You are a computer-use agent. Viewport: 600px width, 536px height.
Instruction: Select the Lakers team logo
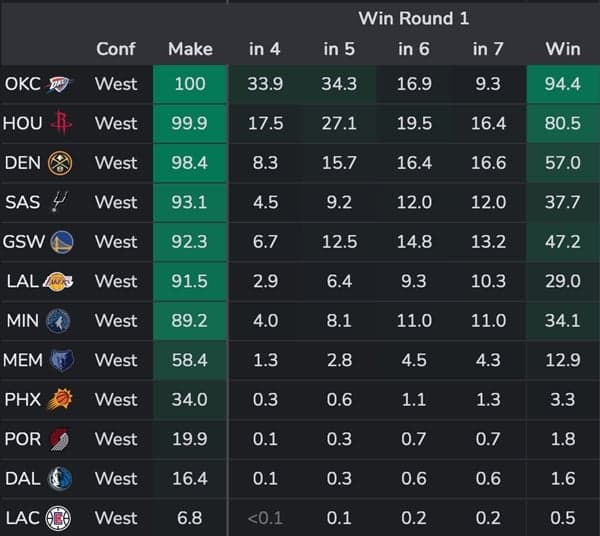(x=58, y=282)
